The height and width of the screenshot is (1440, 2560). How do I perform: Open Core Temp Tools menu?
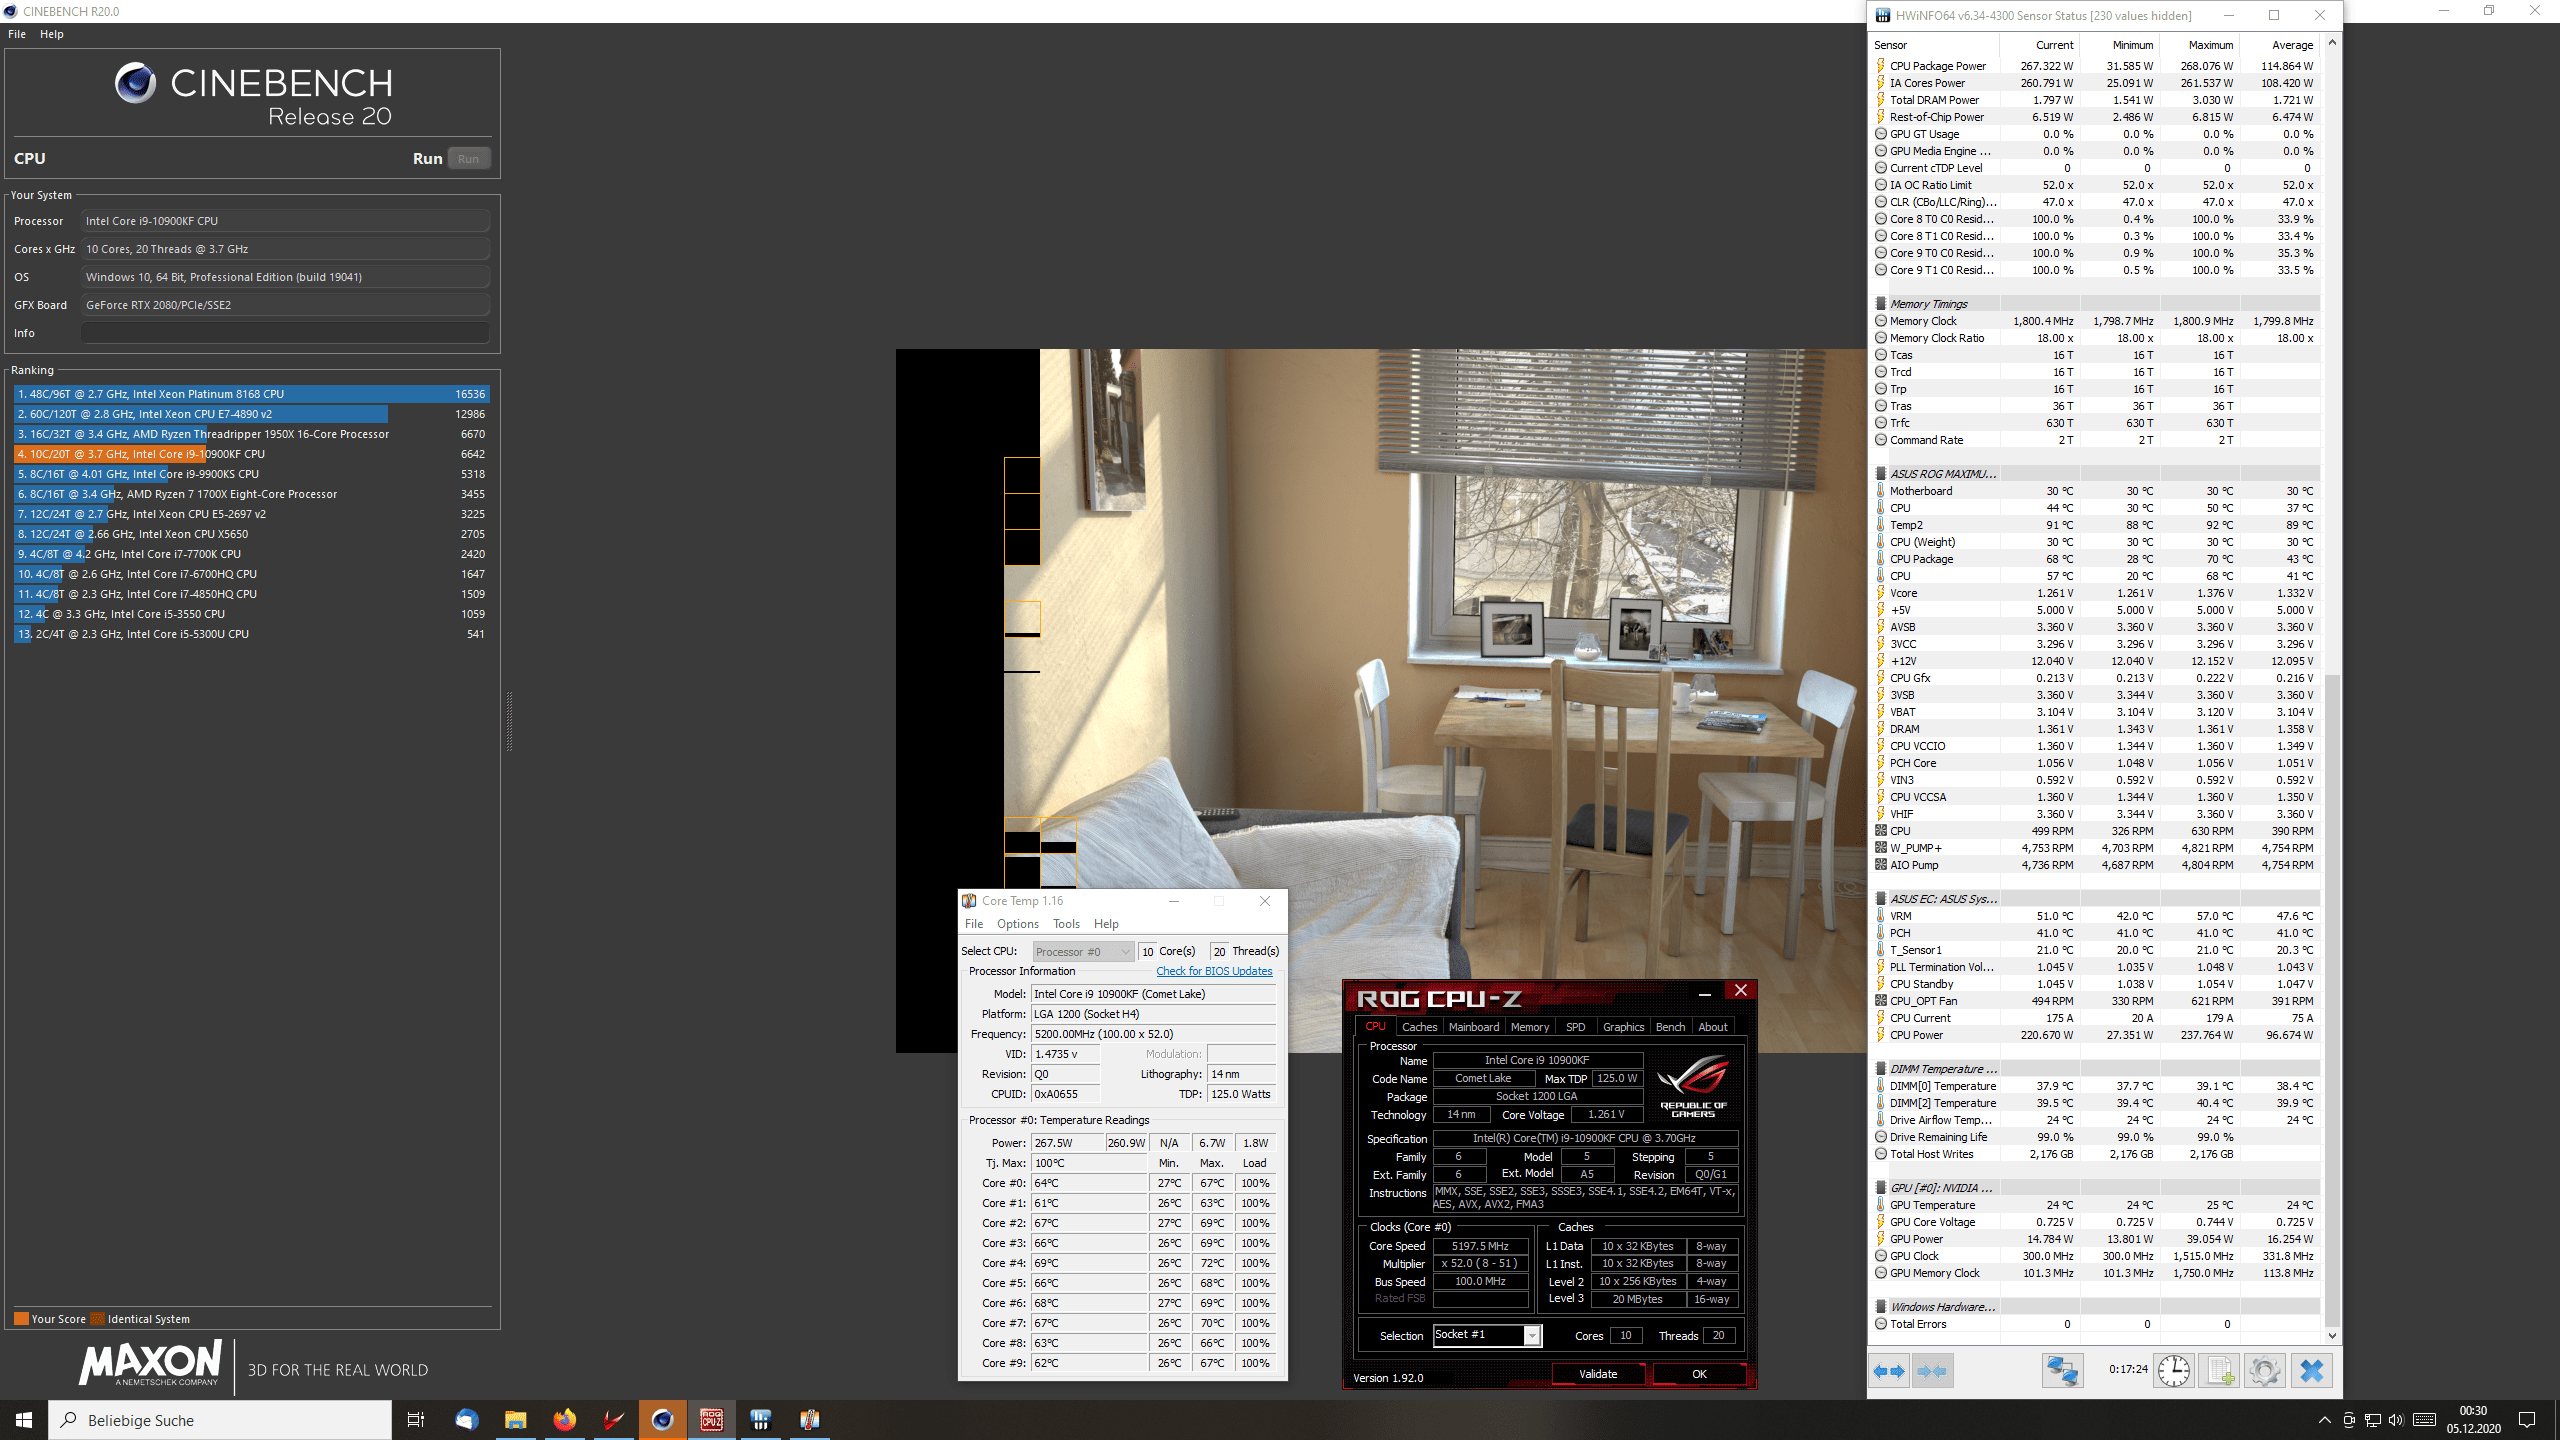tap(1066, 924)
